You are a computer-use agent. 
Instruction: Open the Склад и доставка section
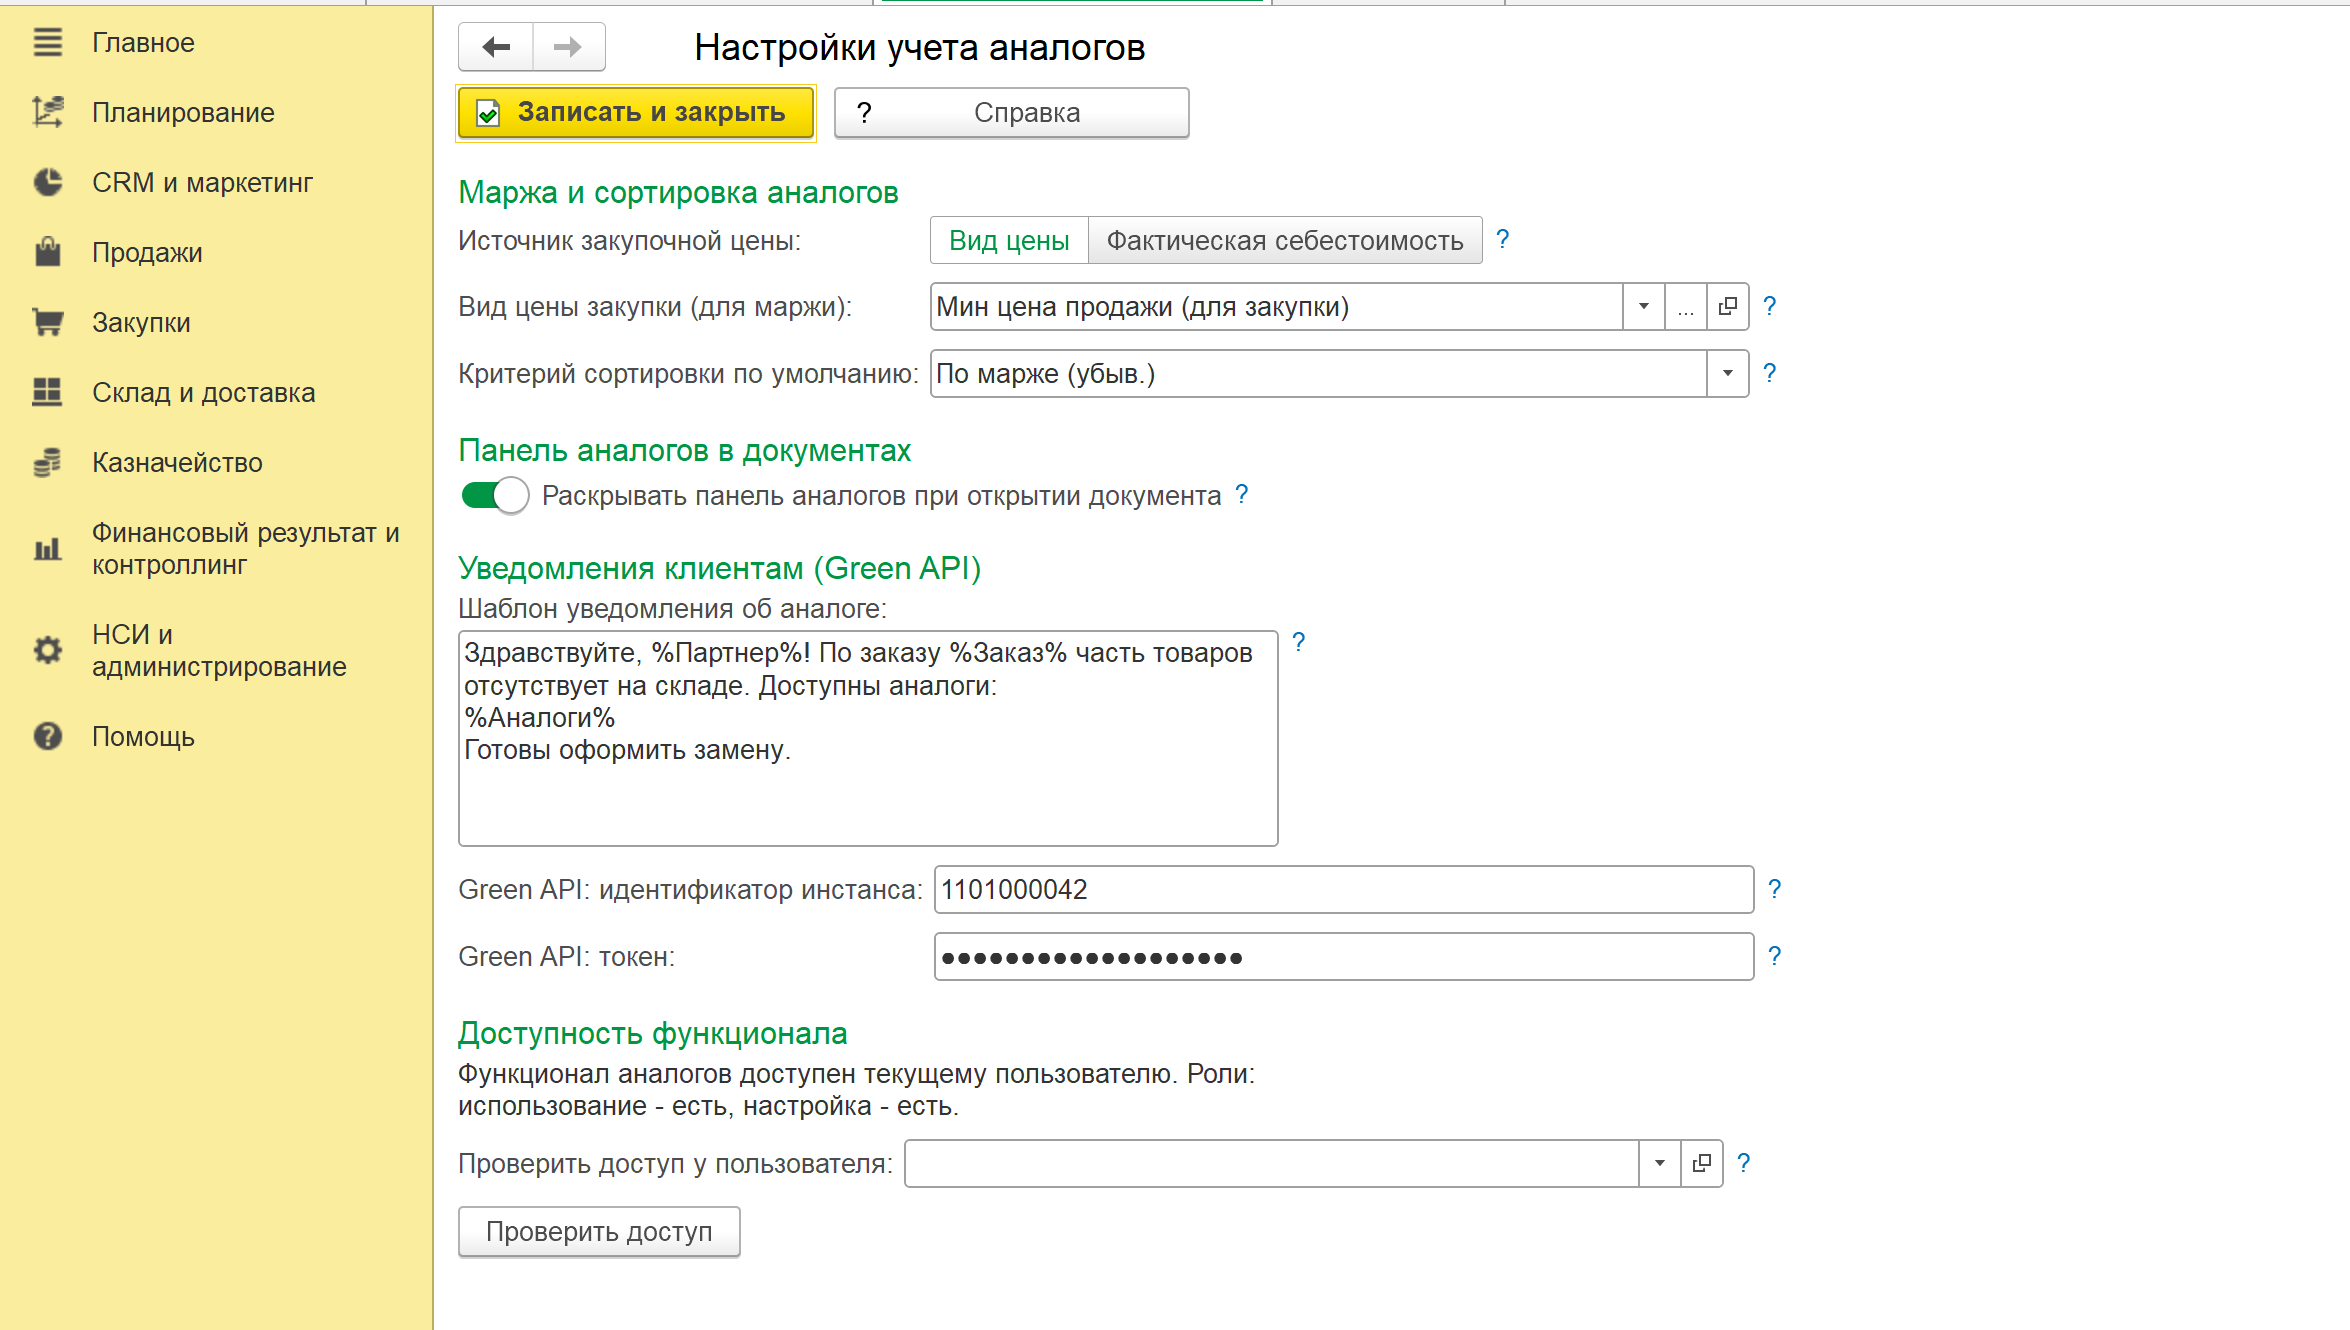coord(204,393)
